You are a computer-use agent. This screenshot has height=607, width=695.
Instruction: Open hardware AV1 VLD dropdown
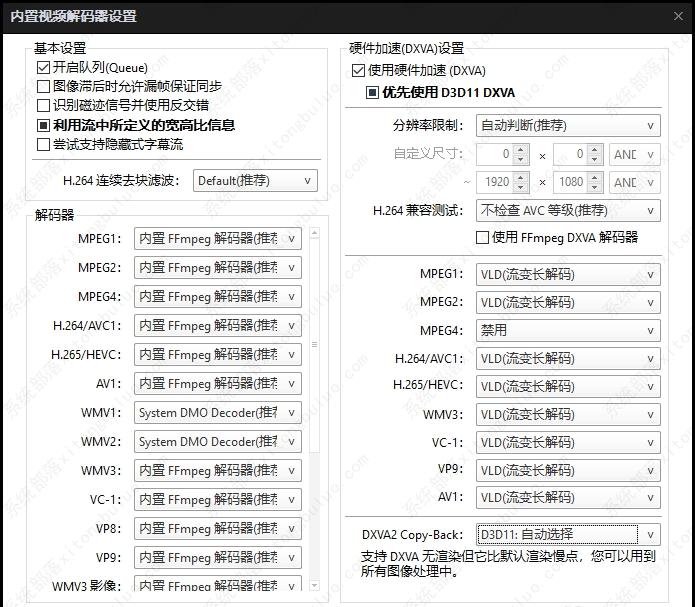(x=567, y=497)
